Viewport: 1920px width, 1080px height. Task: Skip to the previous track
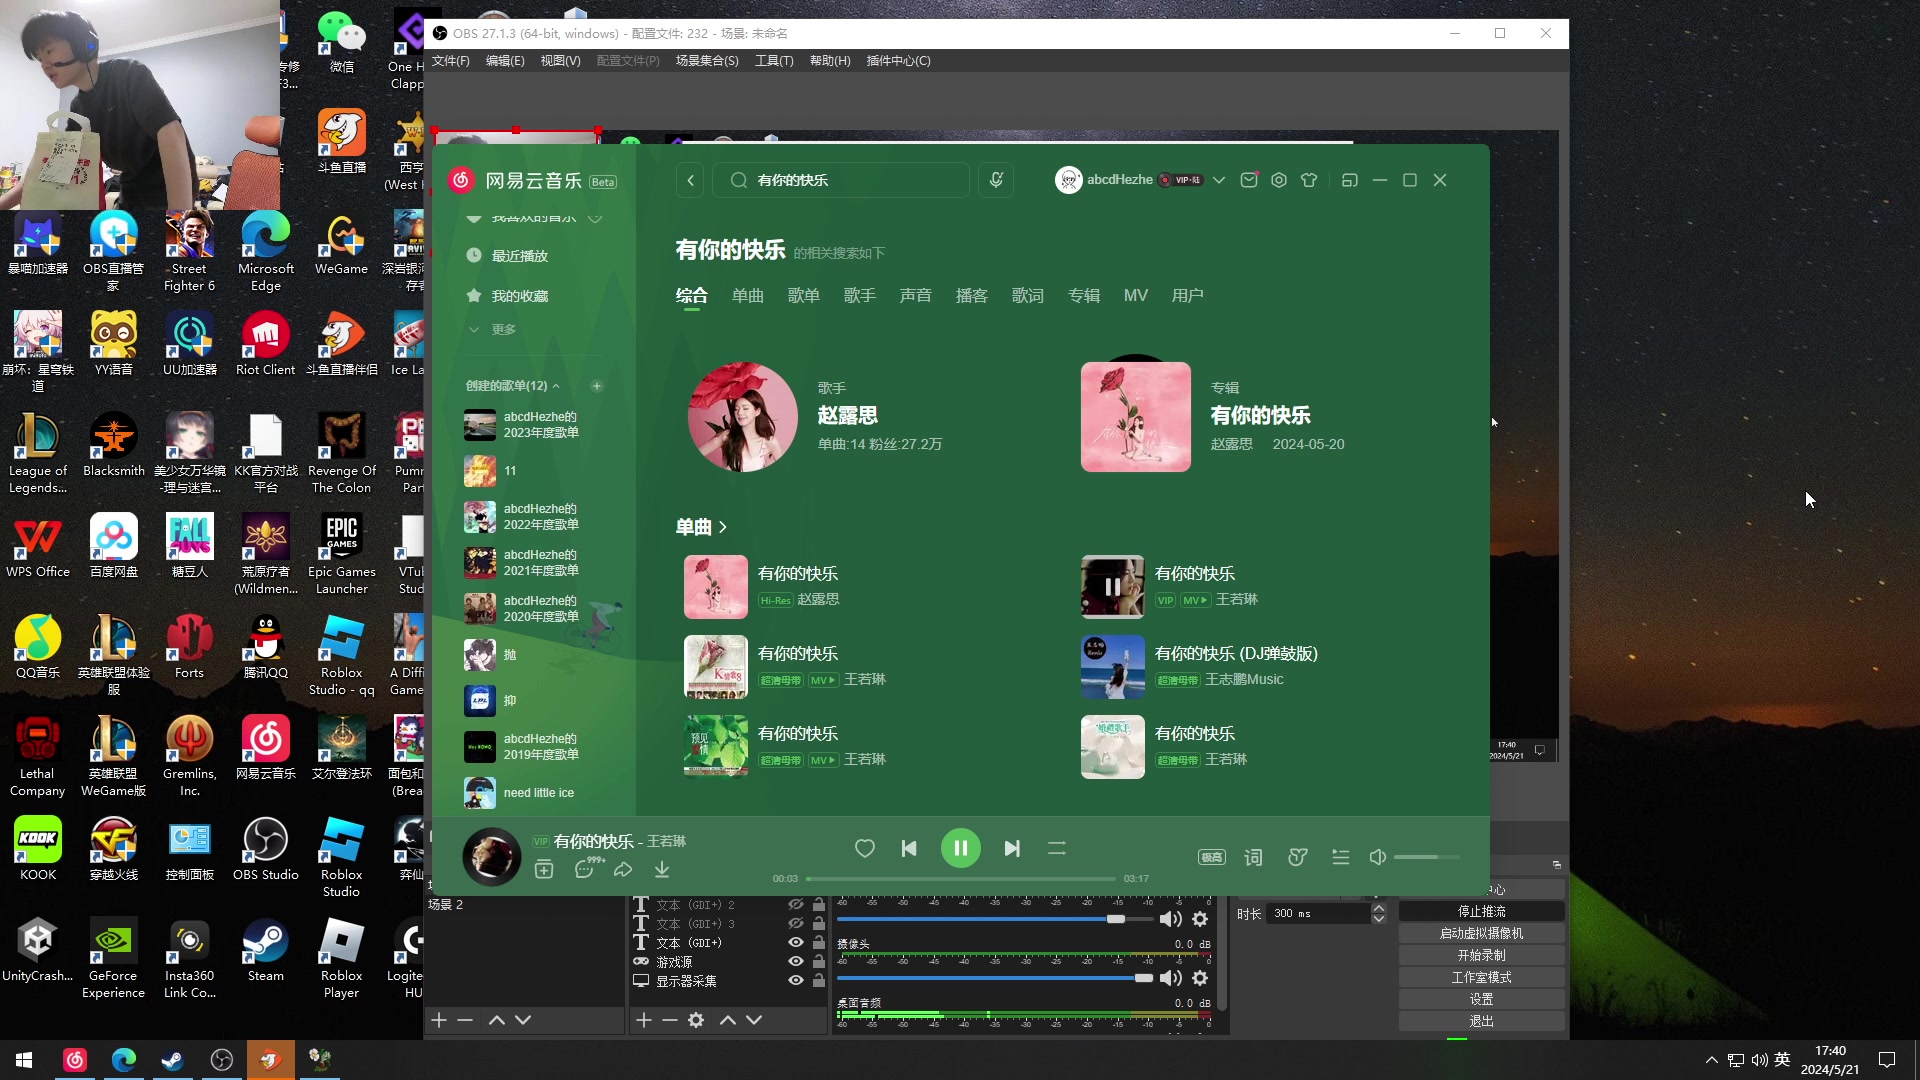pos(909,848)
